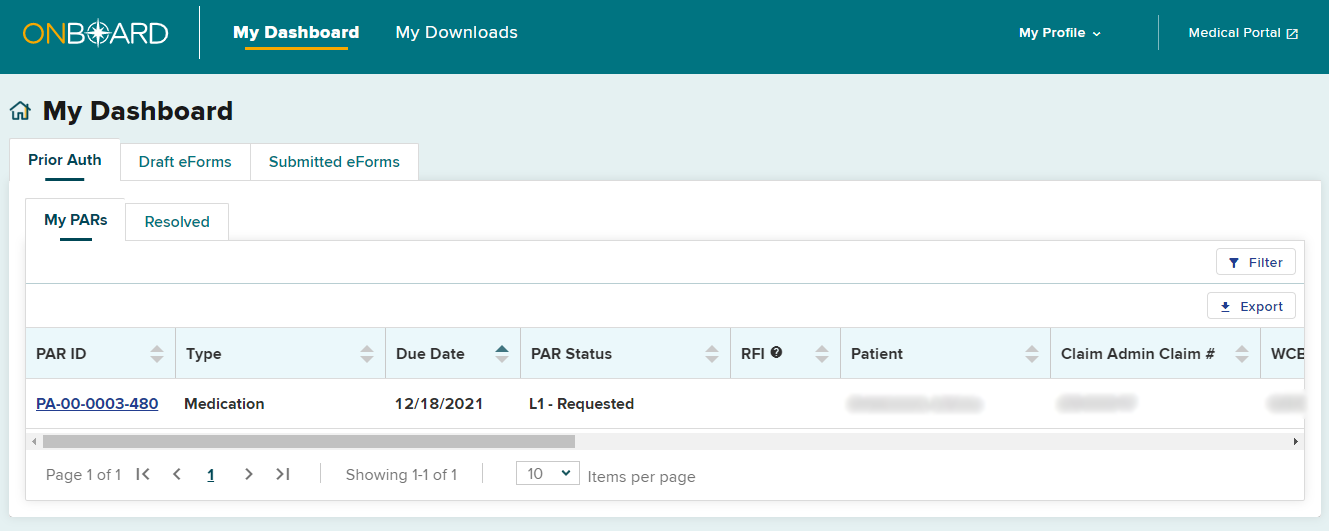
Task: Sort by Claim Admin Claim # column
Action: click(x=1242, y=353)
